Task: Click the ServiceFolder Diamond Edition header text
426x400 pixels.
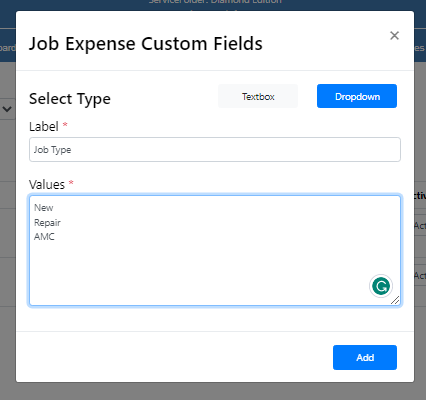Action: 215,2
